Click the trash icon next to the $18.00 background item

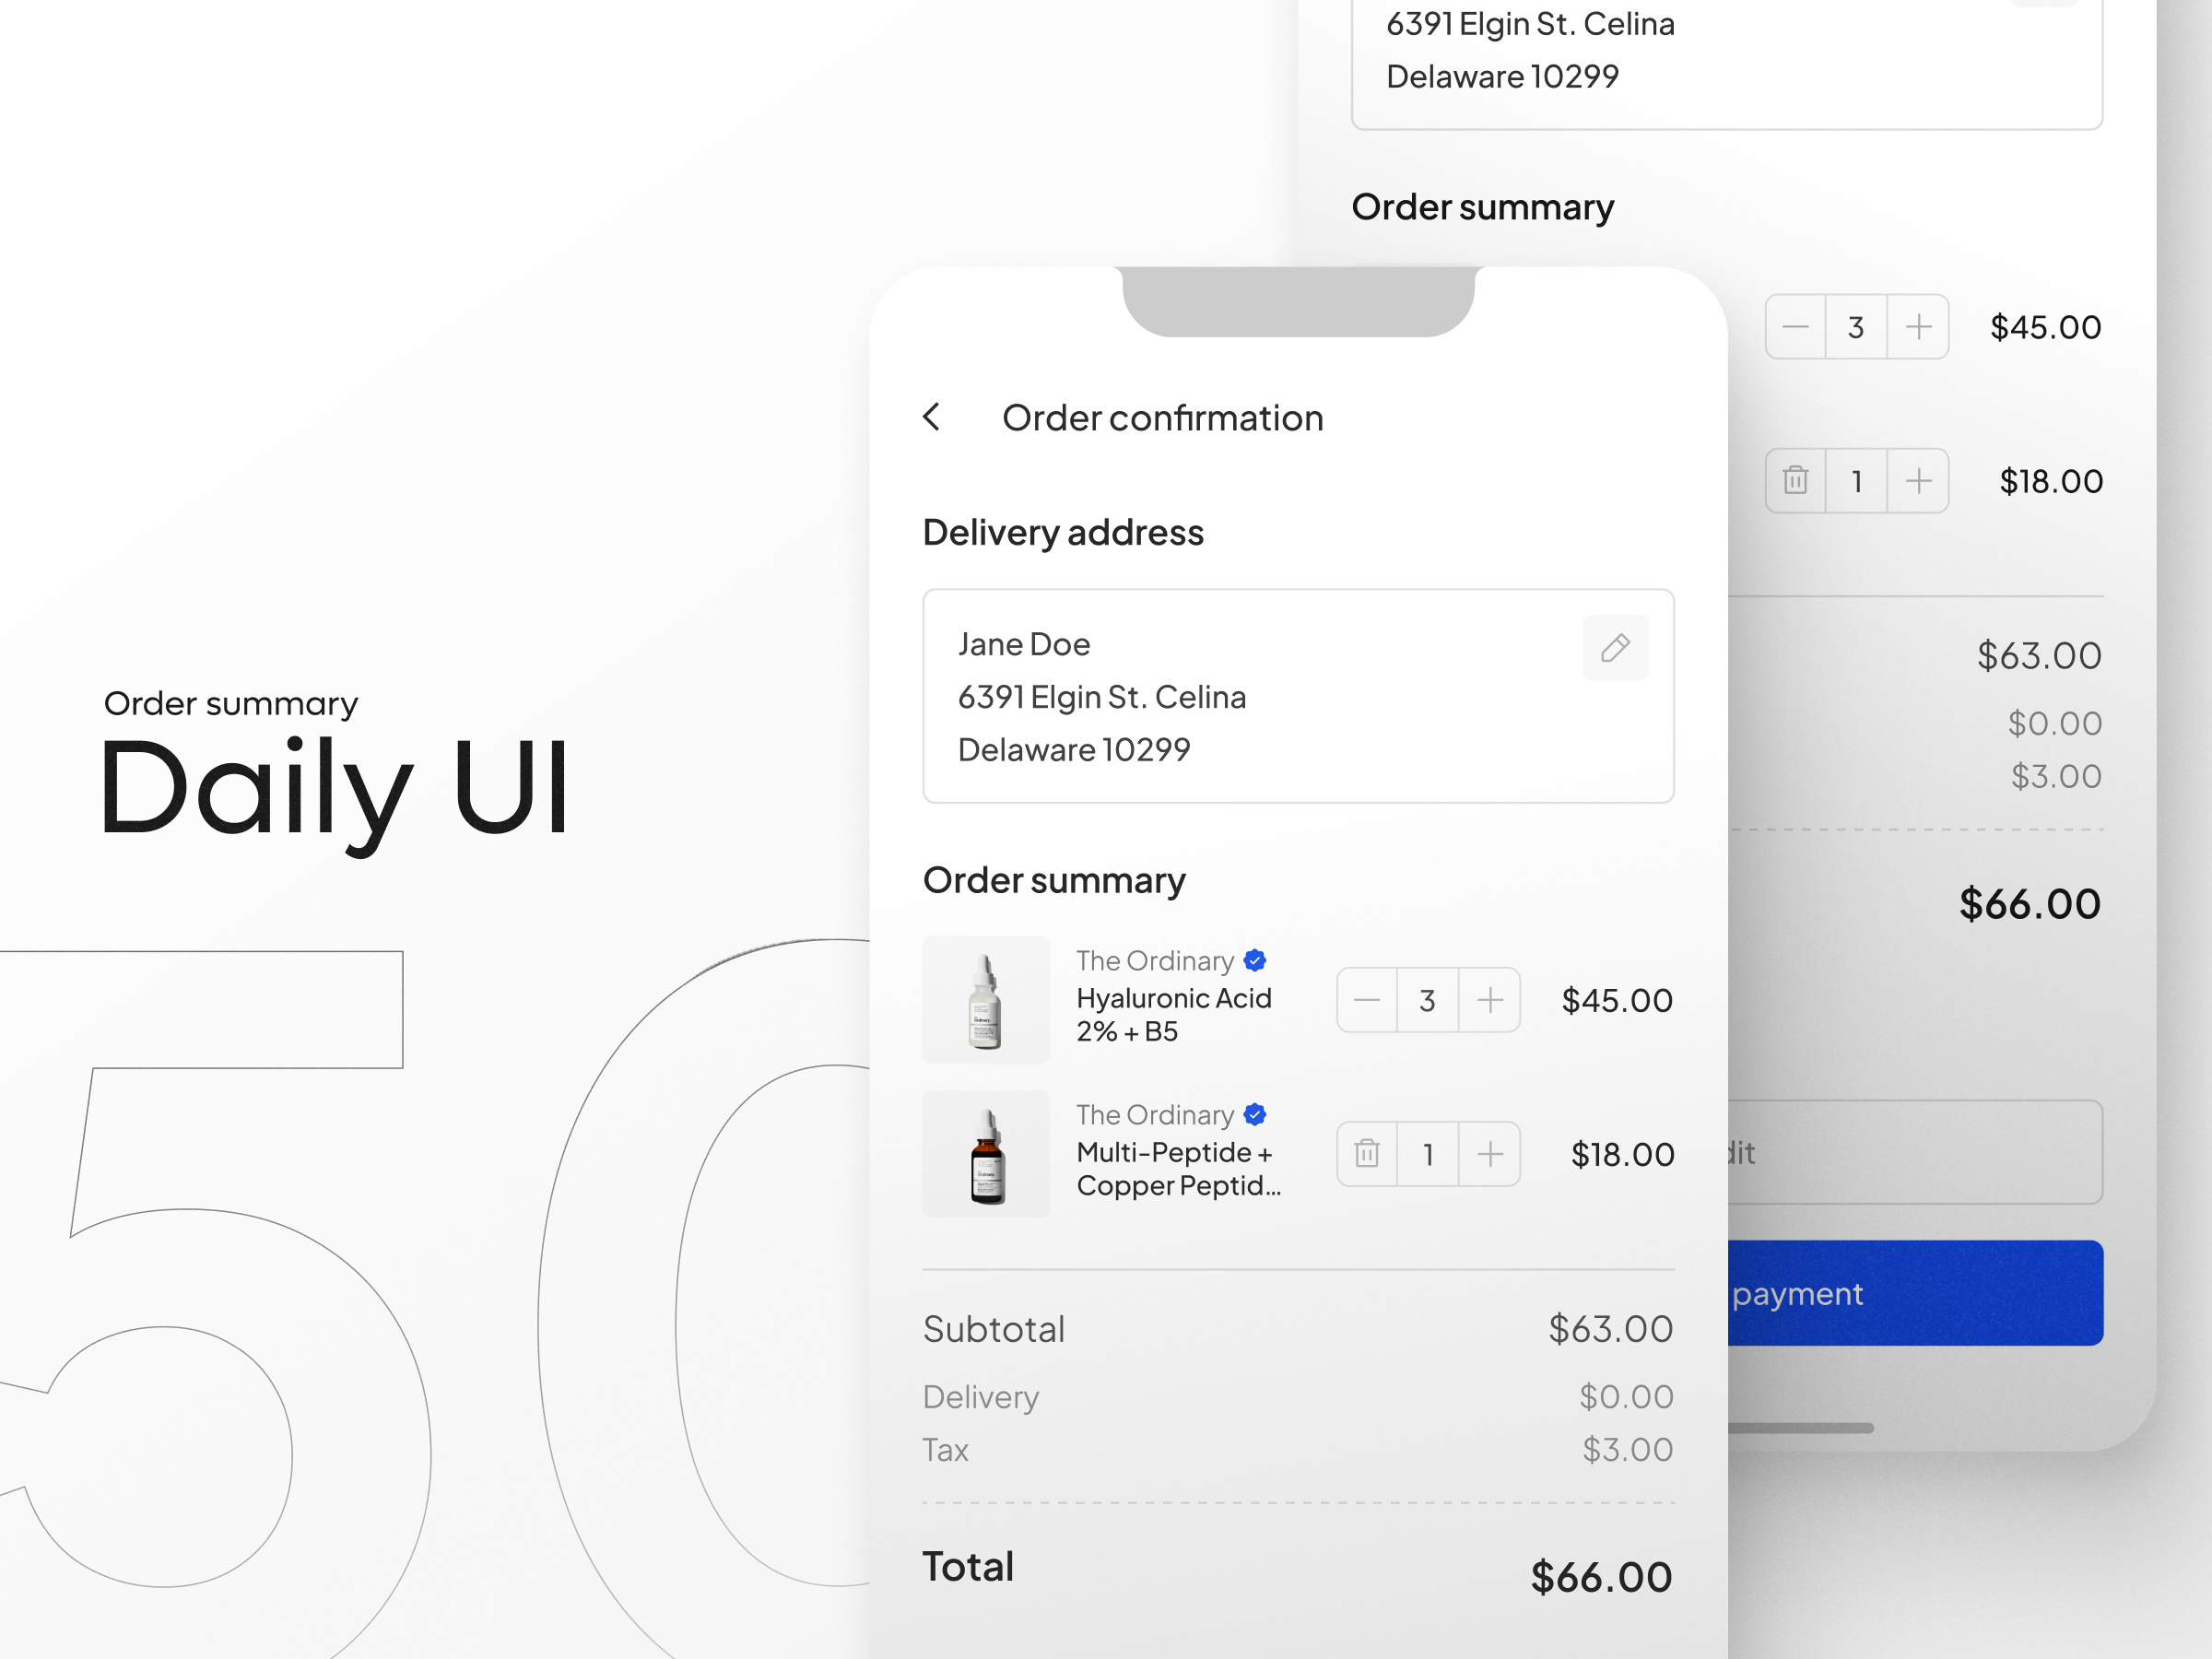pyautogui.click(x=1795, y=481)
